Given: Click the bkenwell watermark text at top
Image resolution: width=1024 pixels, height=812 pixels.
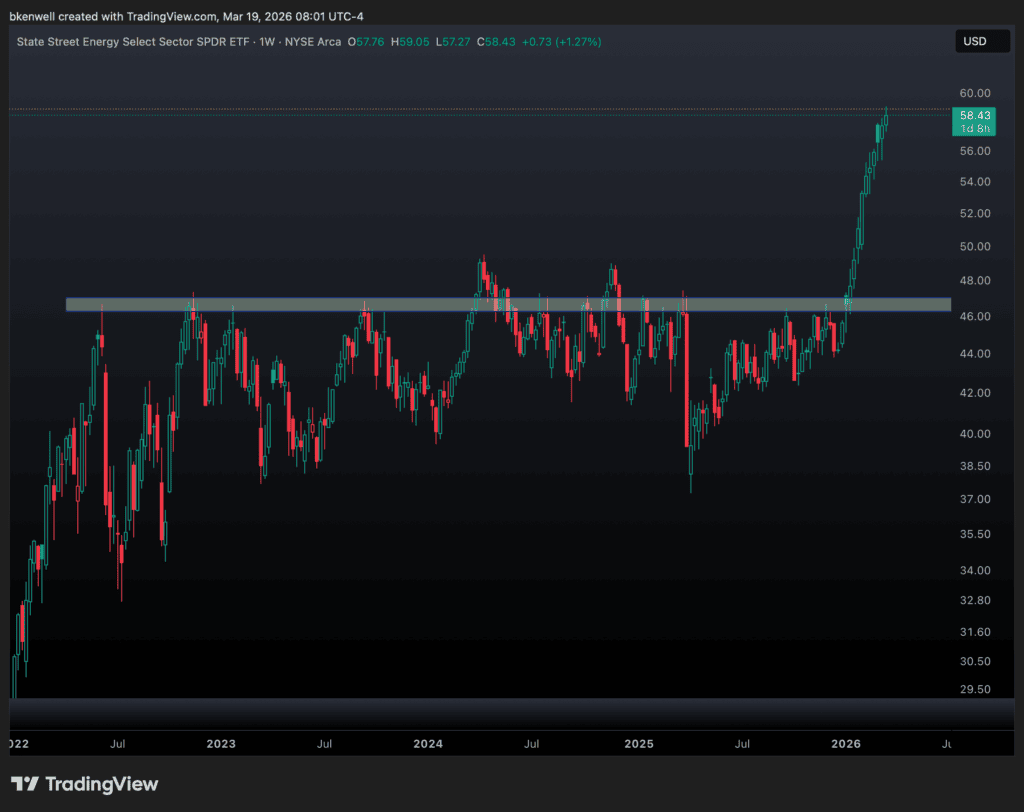Looking at the screenshot, I should point(34,16).
